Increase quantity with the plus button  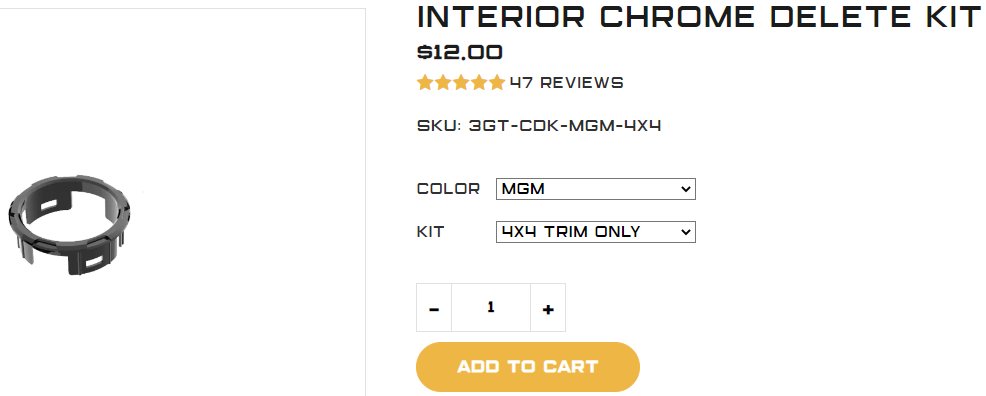(548, 307)
